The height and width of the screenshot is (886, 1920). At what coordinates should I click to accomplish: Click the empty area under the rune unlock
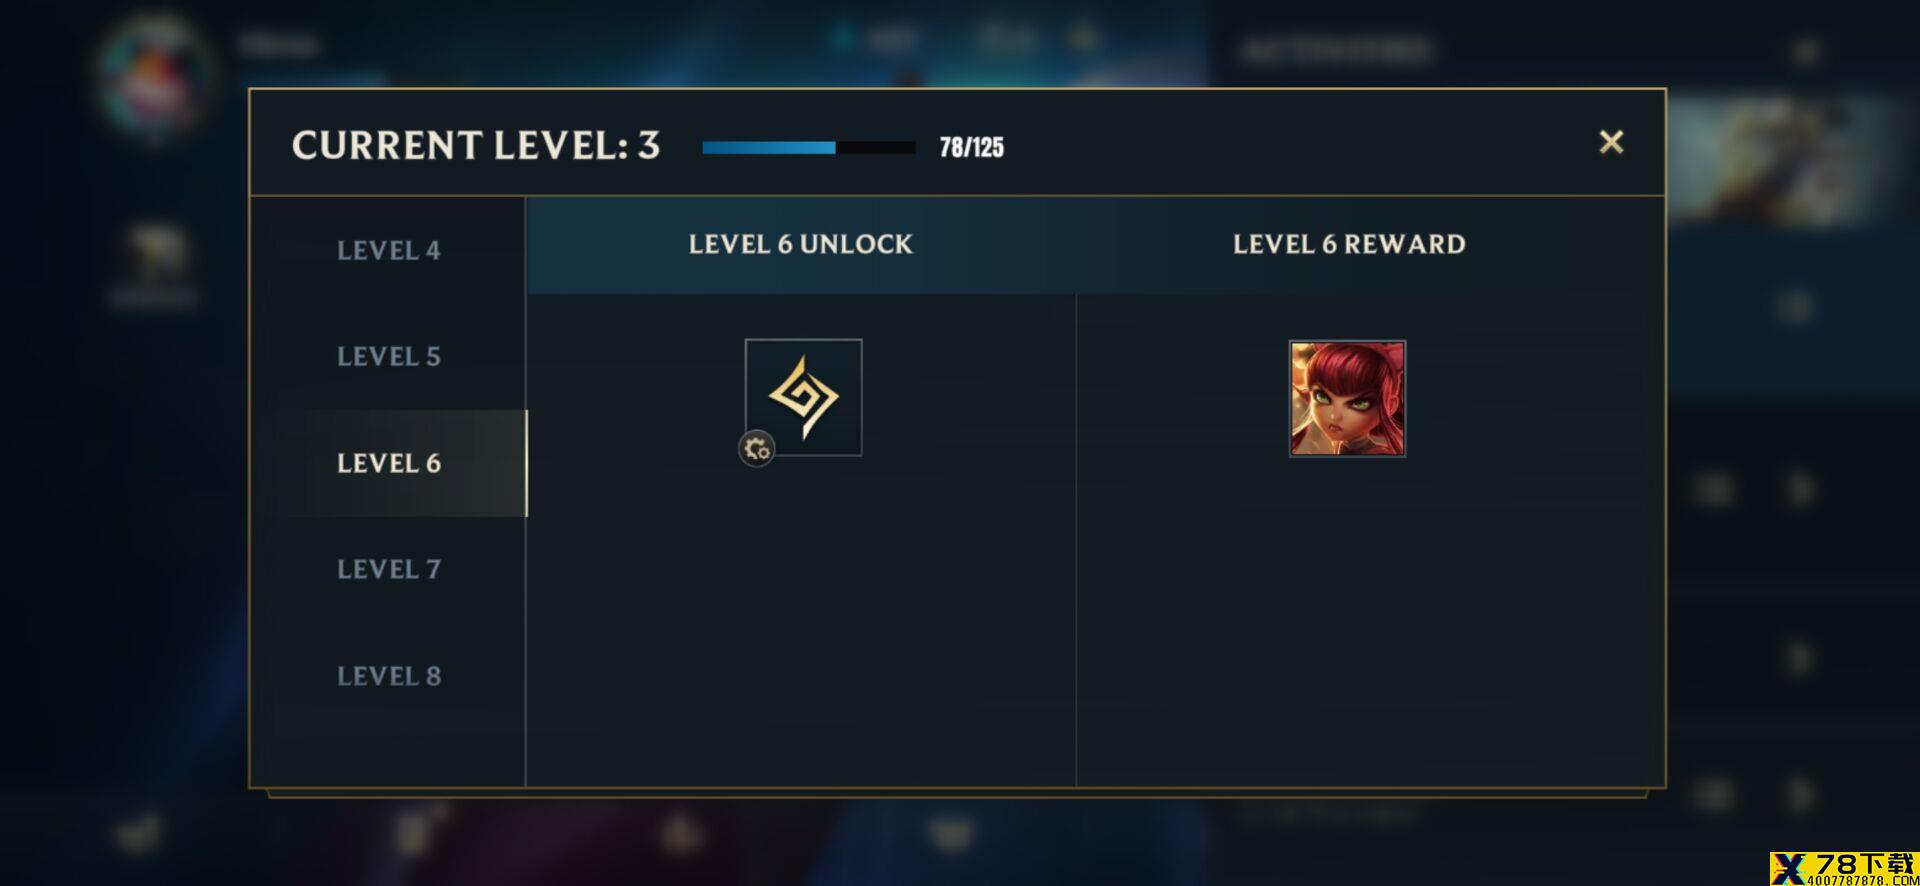(801, 620)
